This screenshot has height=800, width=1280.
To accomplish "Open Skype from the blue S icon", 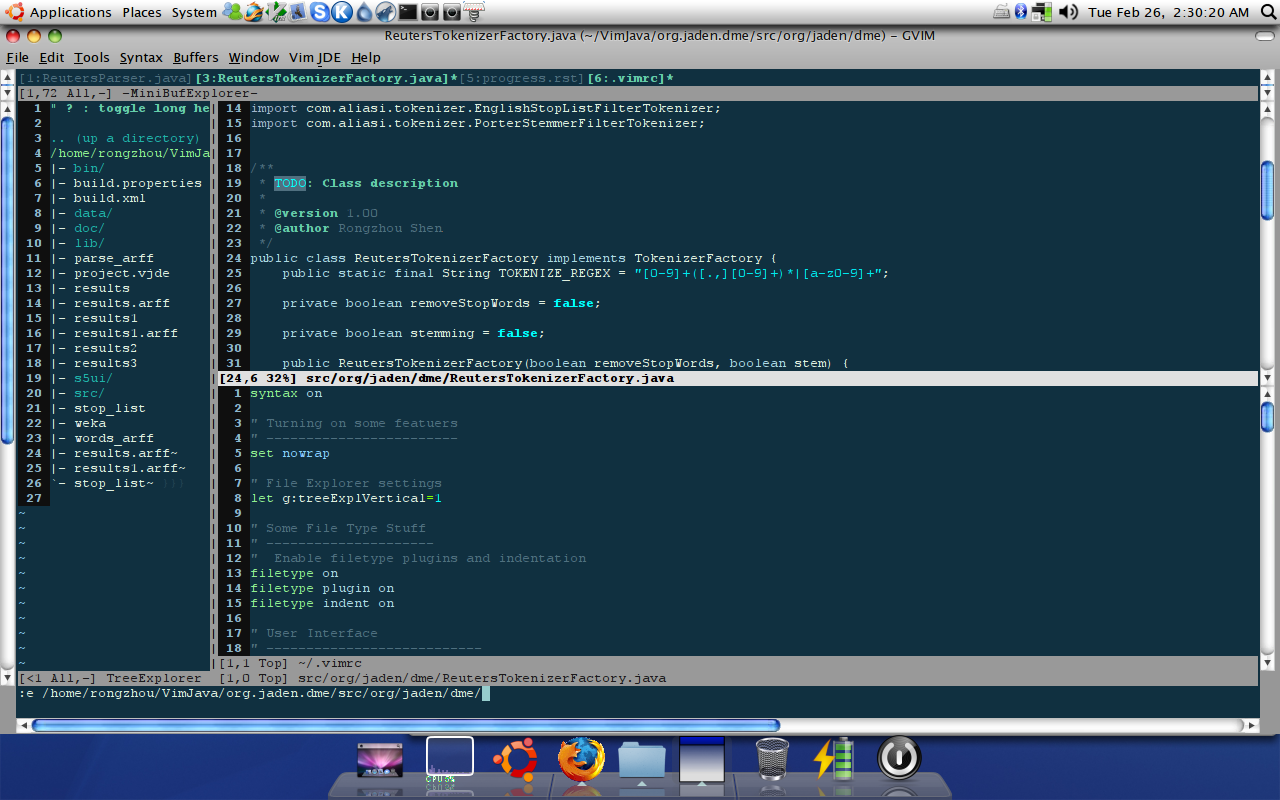I will tap(321, 12).
